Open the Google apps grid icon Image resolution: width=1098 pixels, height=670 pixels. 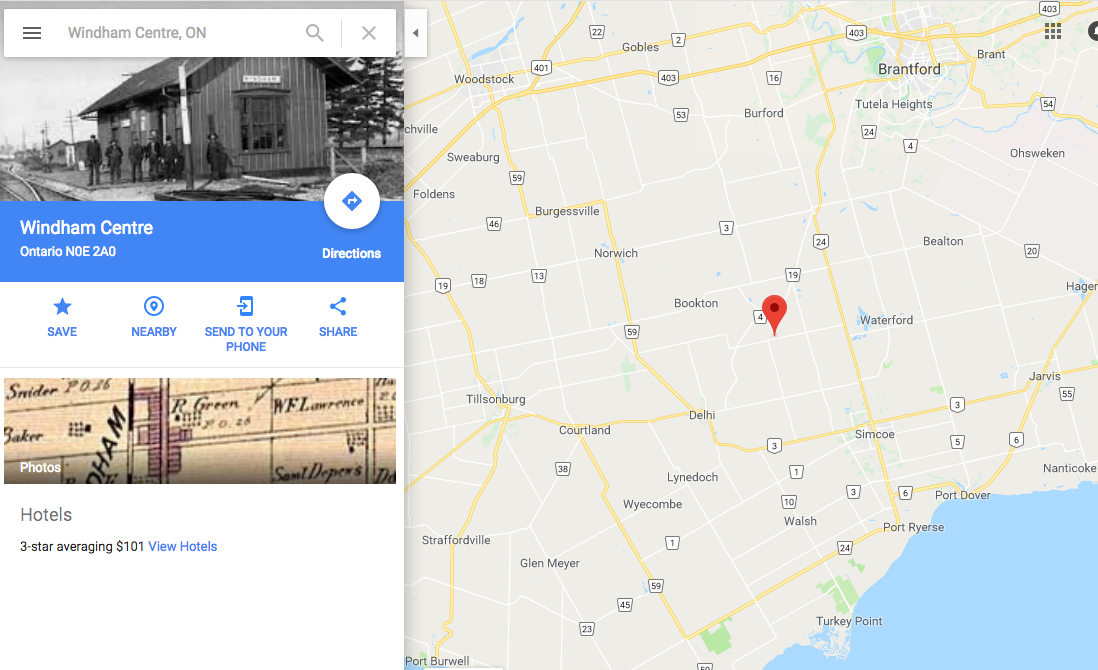pyautogui.click(x=1052, y=31)
